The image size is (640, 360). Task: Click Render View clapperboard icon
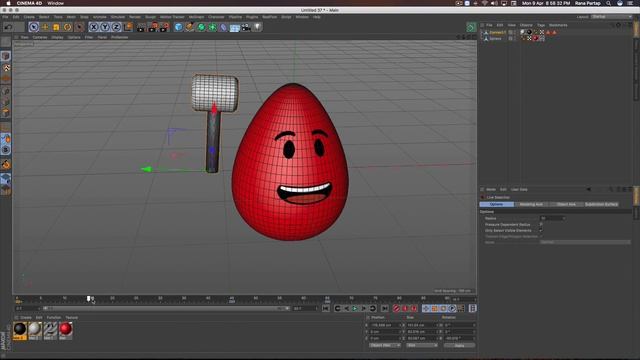(141, 27)
